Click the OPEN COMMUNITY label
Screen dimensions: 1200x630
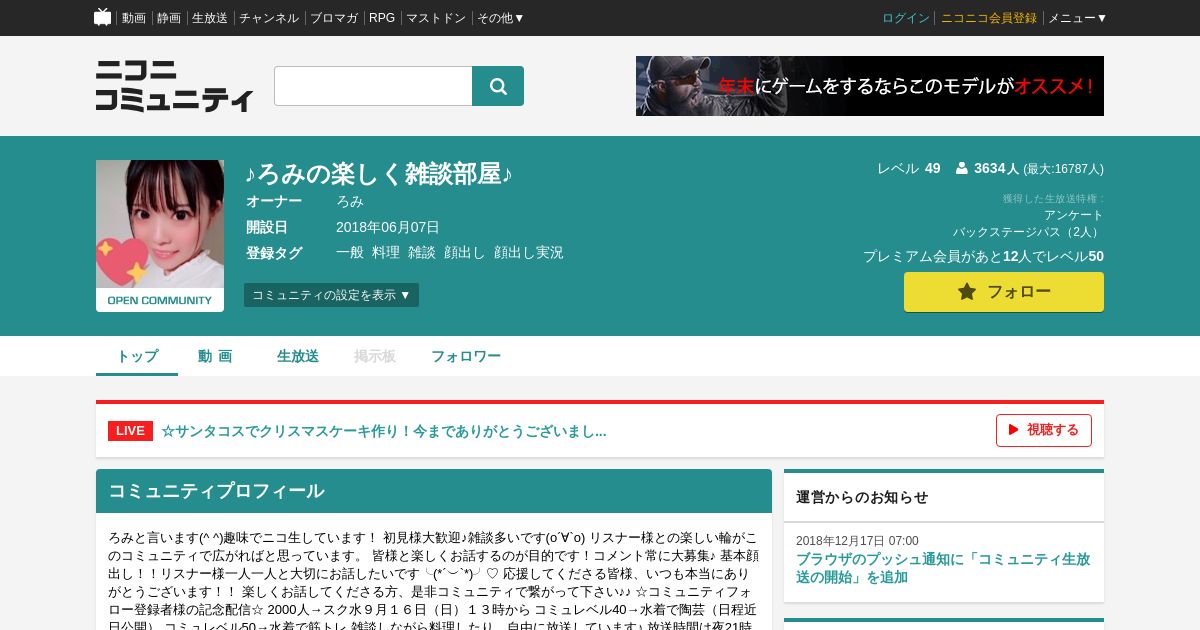[x=160, y=300]
